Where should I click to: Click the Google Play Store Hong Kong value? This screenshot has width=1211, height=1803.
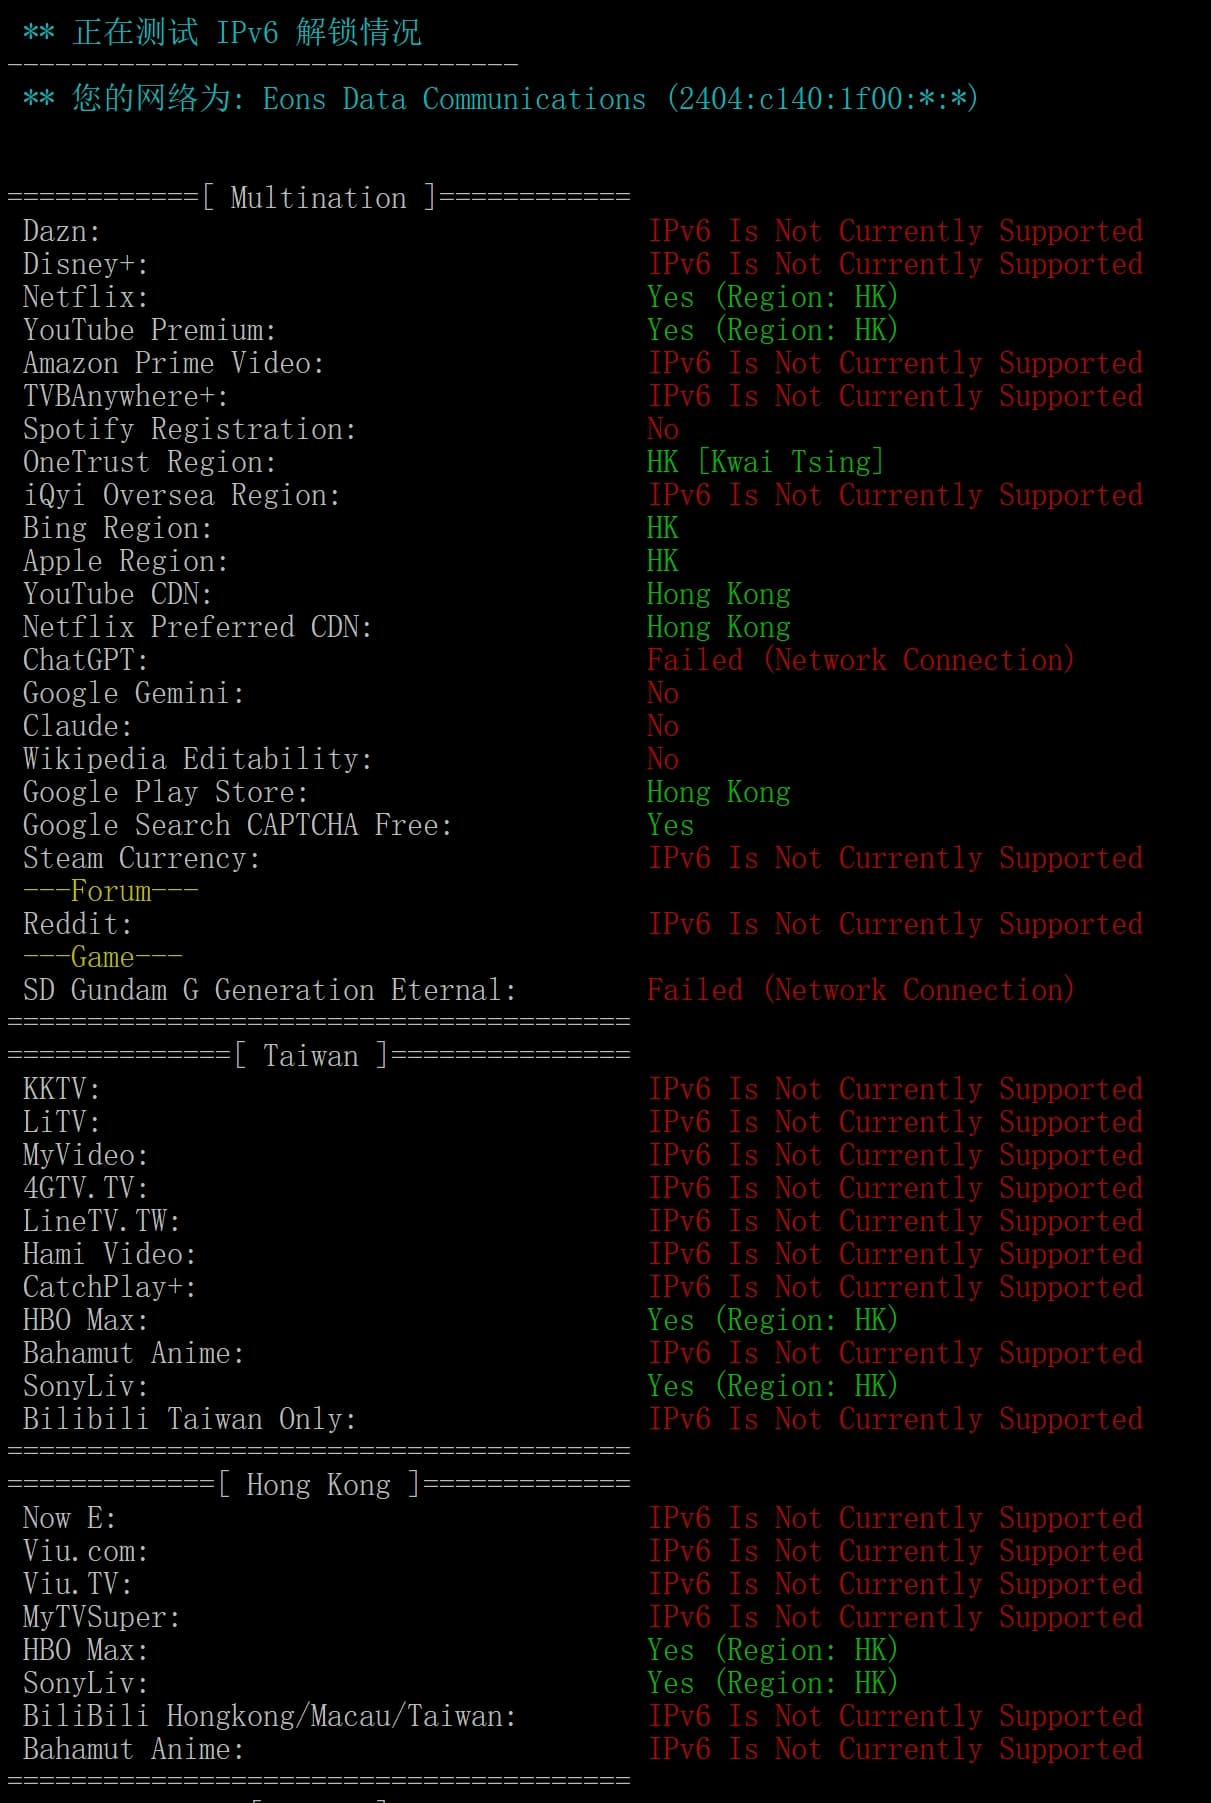pos(718,792)
